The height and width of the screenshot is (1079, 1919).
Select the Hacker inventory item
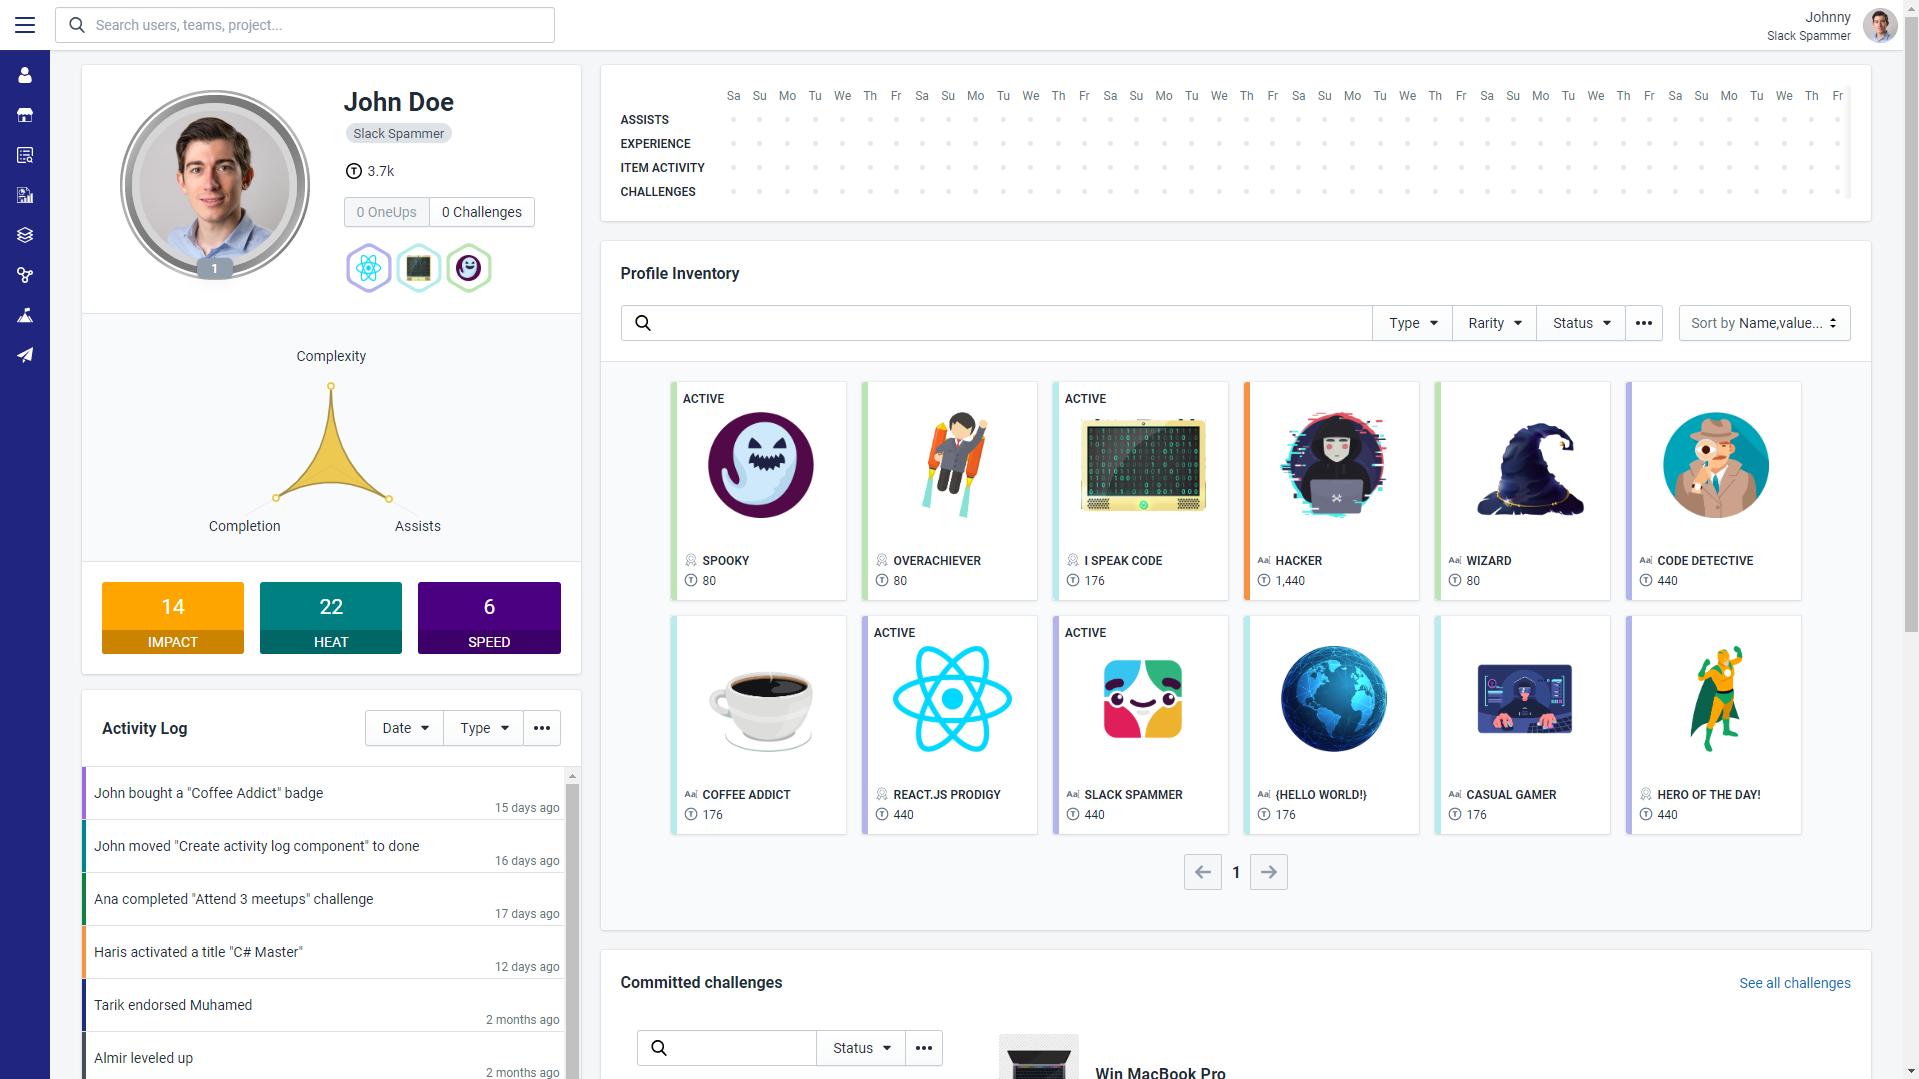tap(1332, 491)
